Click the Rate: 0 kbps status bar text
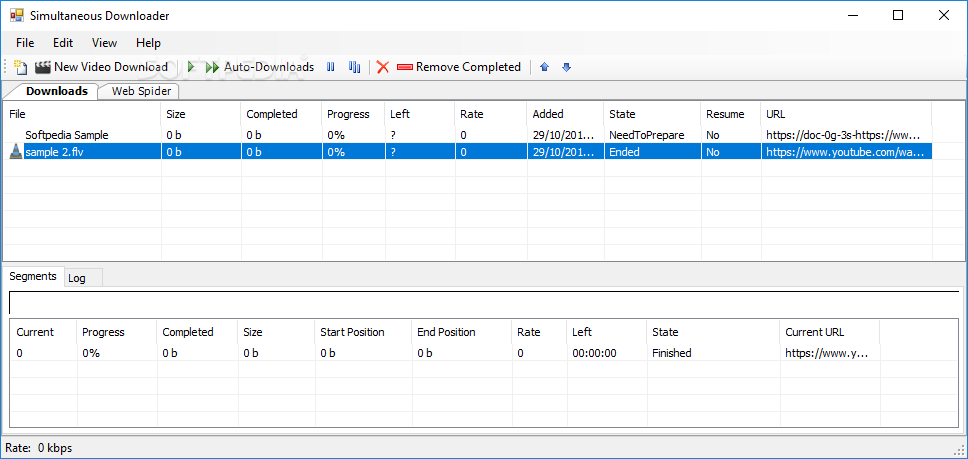968x459 pixels. tap(39, 448)
